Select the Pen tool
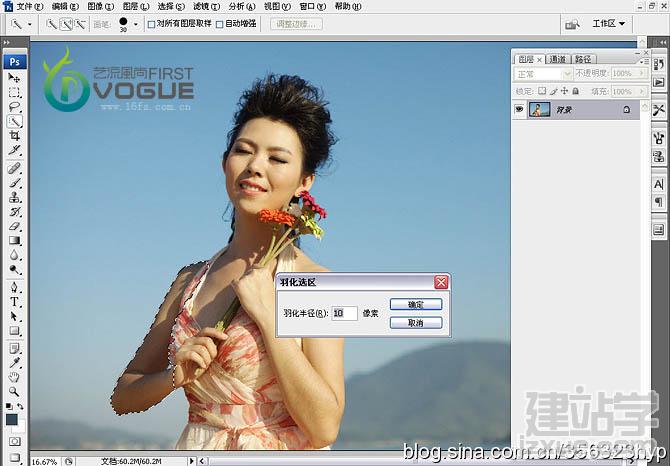The width and height of the screenshot is (670, 466). tap(14, 287)
